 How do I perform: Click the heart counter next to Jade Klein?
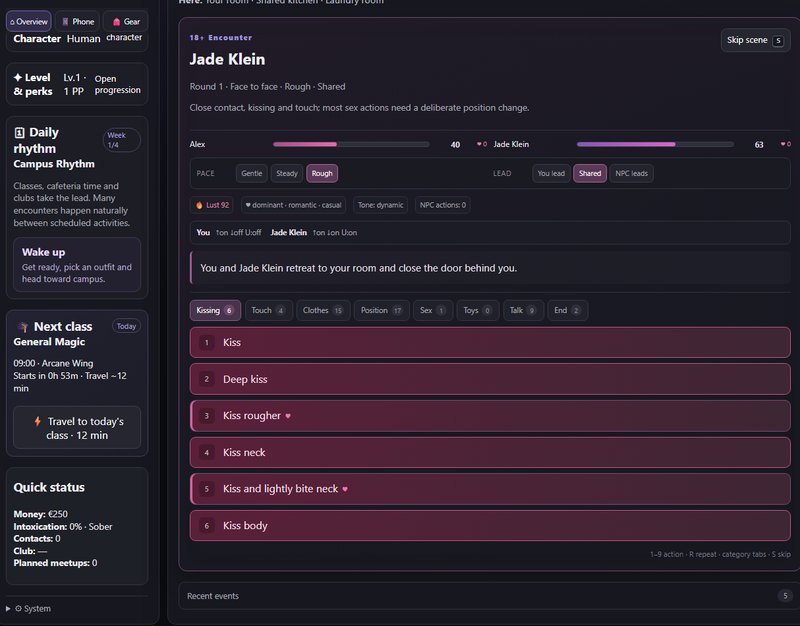pos(786,144)
